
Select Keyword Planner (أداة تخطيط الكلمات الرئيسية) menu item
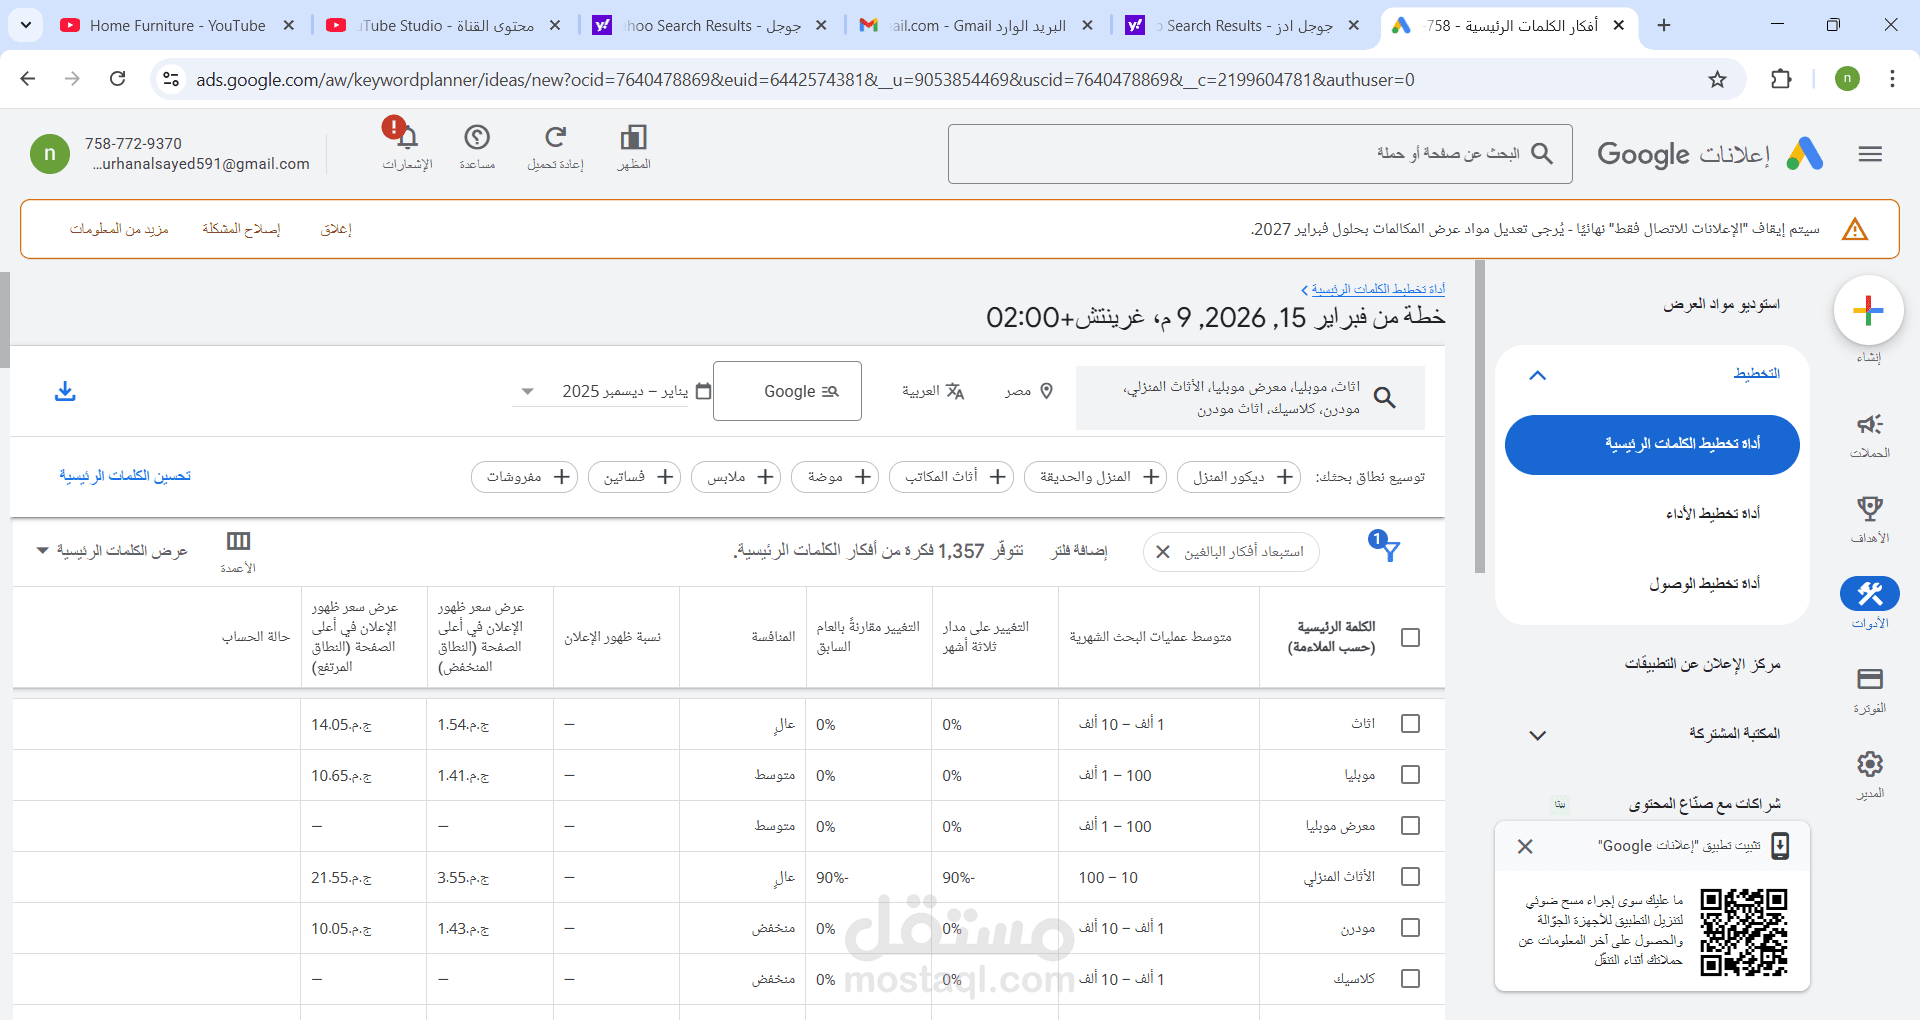[1652, 444]
